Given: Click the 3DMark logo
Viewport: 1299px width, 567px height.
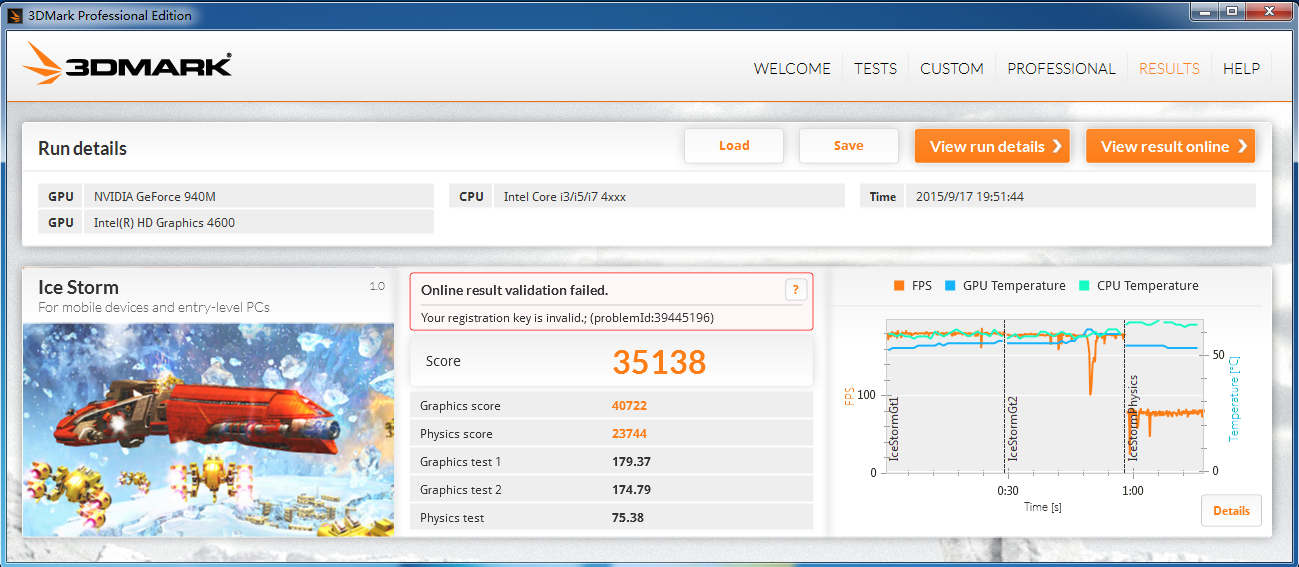Looking at the screenshot, I should [x=127, y=64].
